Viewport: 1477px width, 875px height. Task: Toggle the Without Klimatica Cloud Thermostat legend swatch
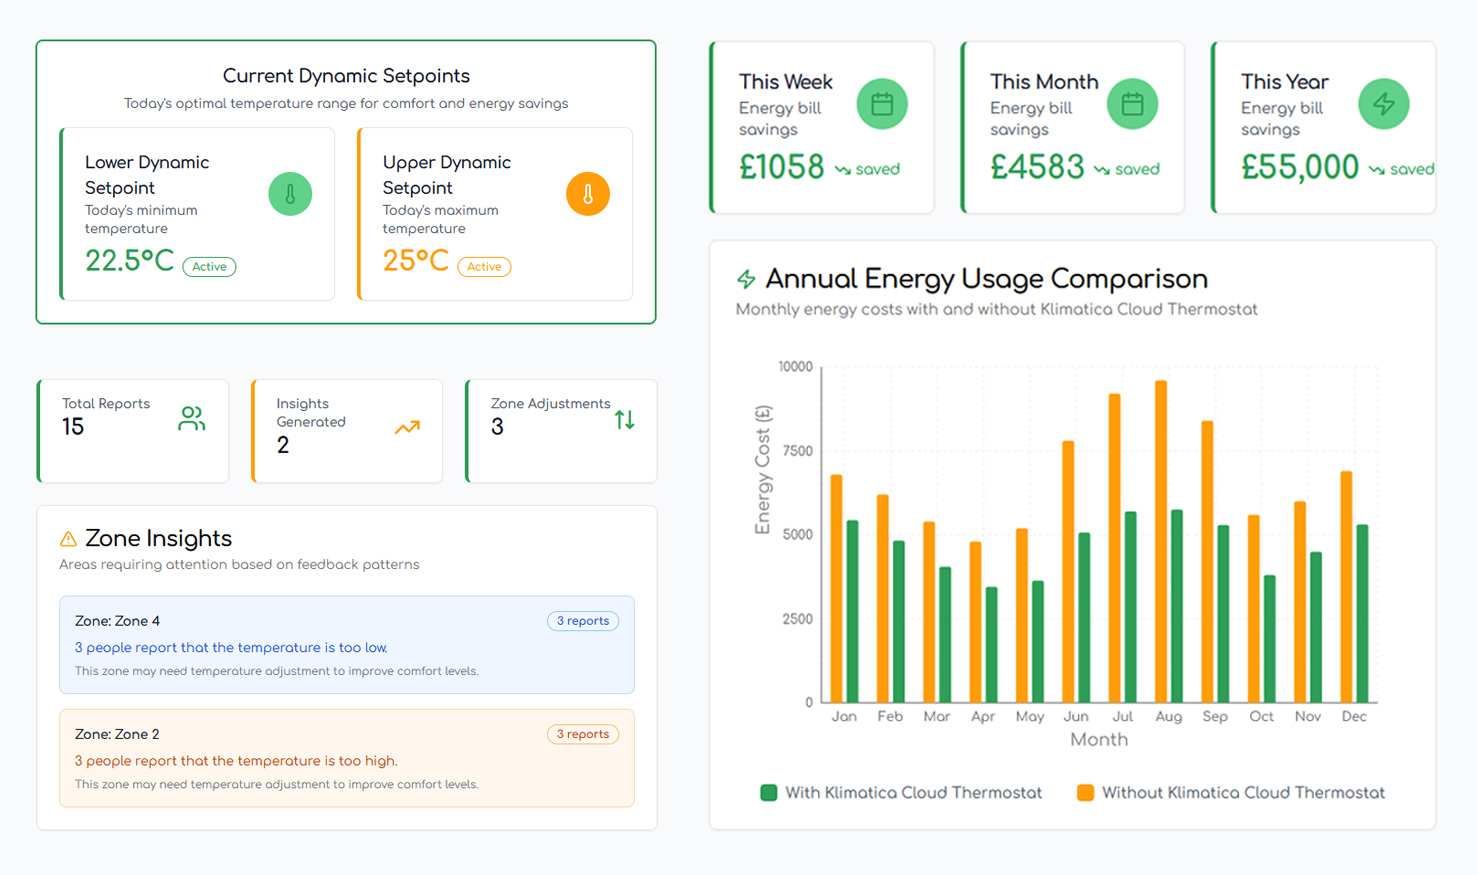pos(1085,793)
